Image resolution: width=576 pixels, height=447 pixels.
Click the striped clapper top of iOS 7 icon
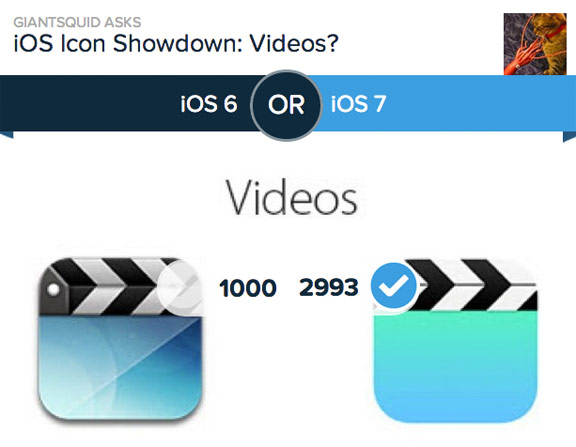click(474, 285)
